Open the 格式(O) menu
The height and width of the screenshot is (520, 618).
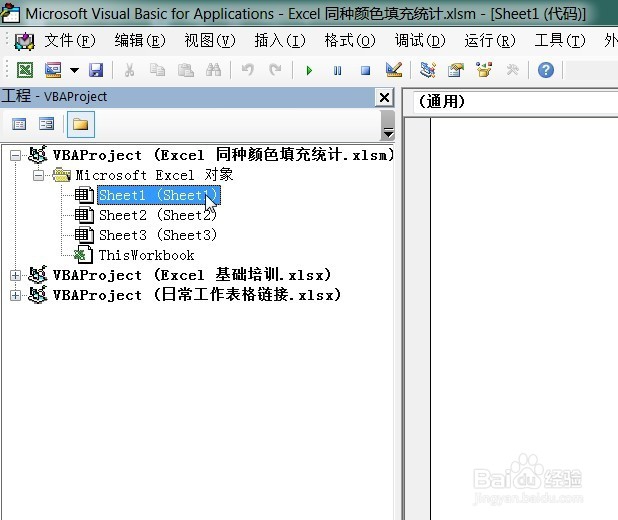point(350,41)
